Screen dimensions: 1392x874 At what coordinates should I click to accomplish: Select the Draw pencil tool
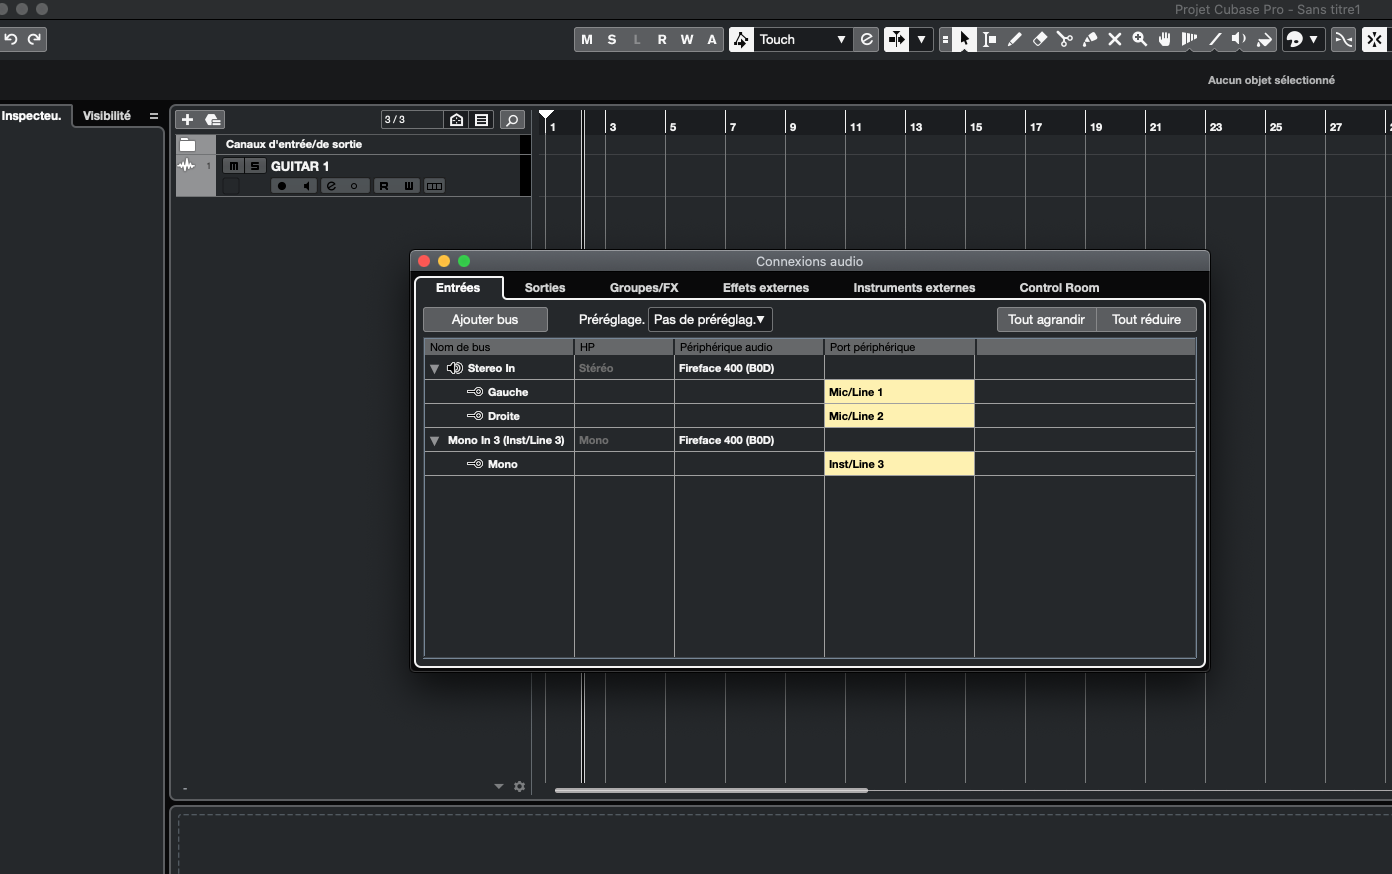tap(1014, 40)
